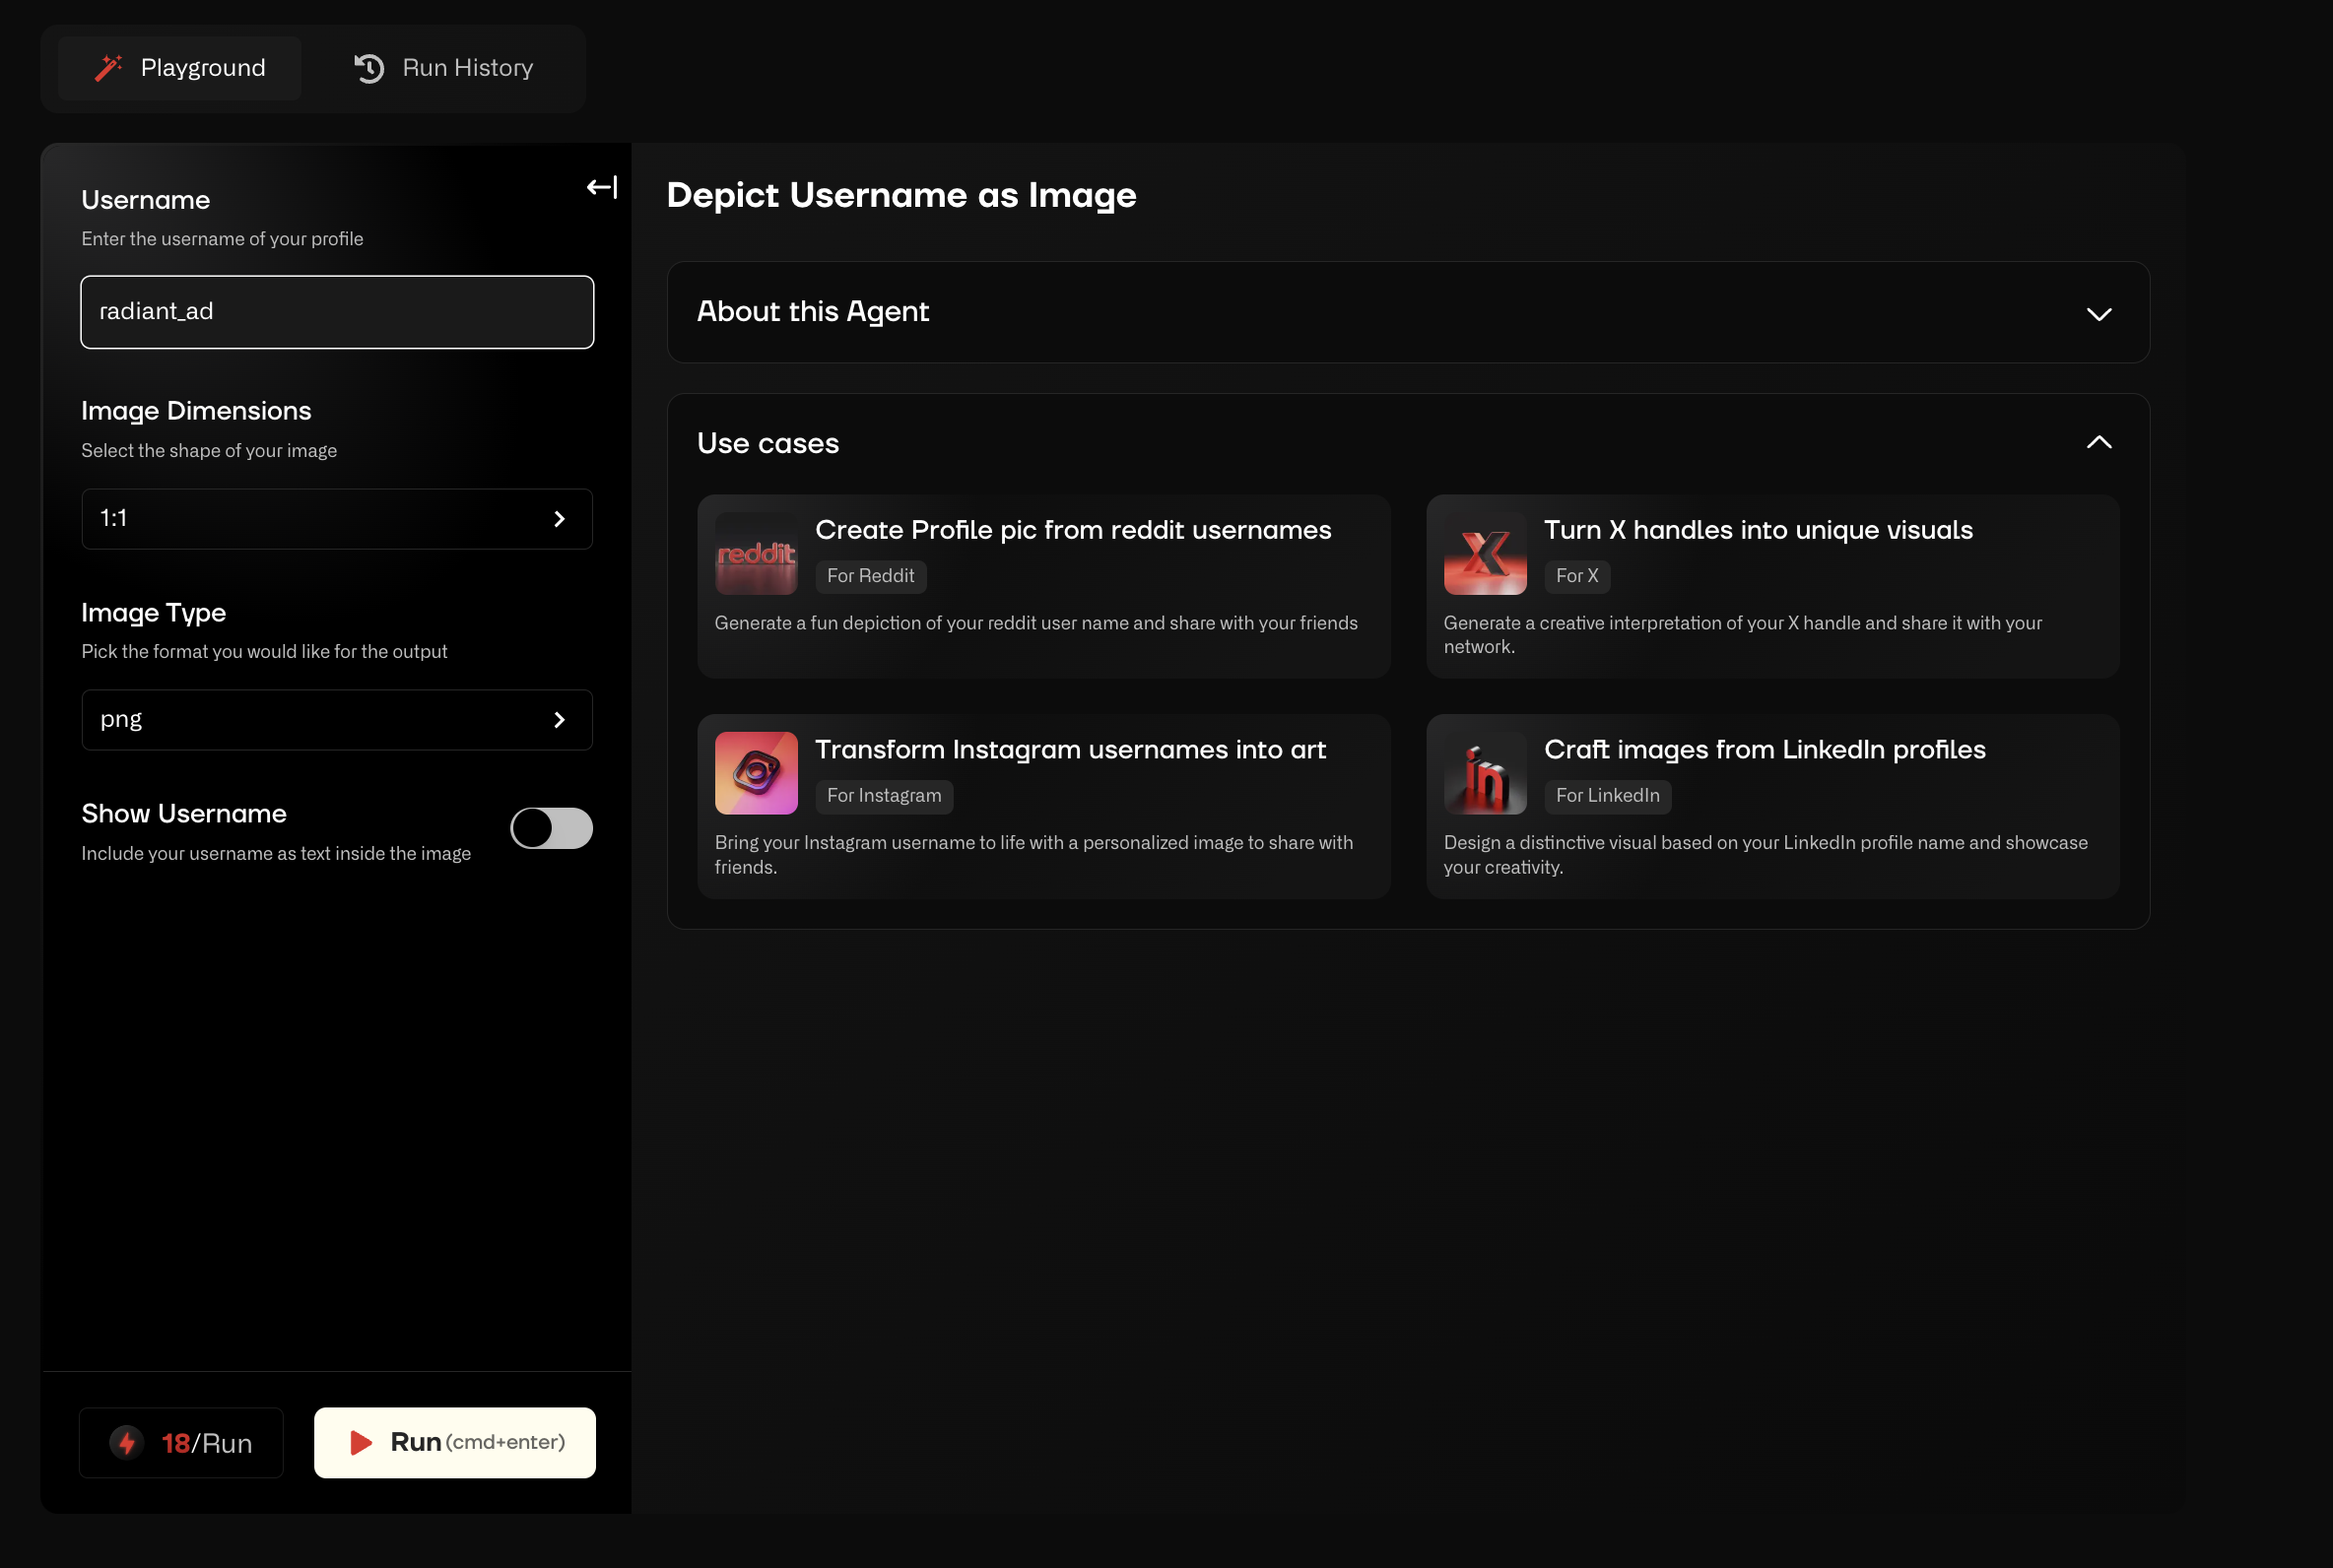
Task: Click the 18/Run credits button
Action: [181, 1442]
